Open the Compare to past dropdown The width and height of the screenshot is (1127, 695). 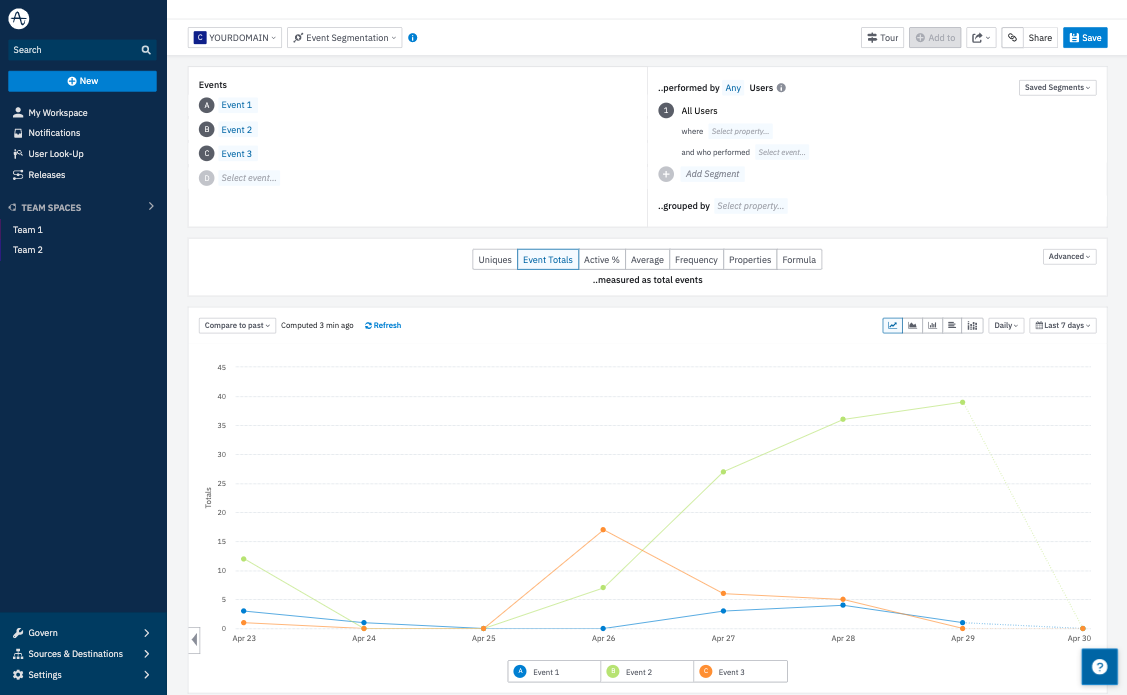pos(236,326)
